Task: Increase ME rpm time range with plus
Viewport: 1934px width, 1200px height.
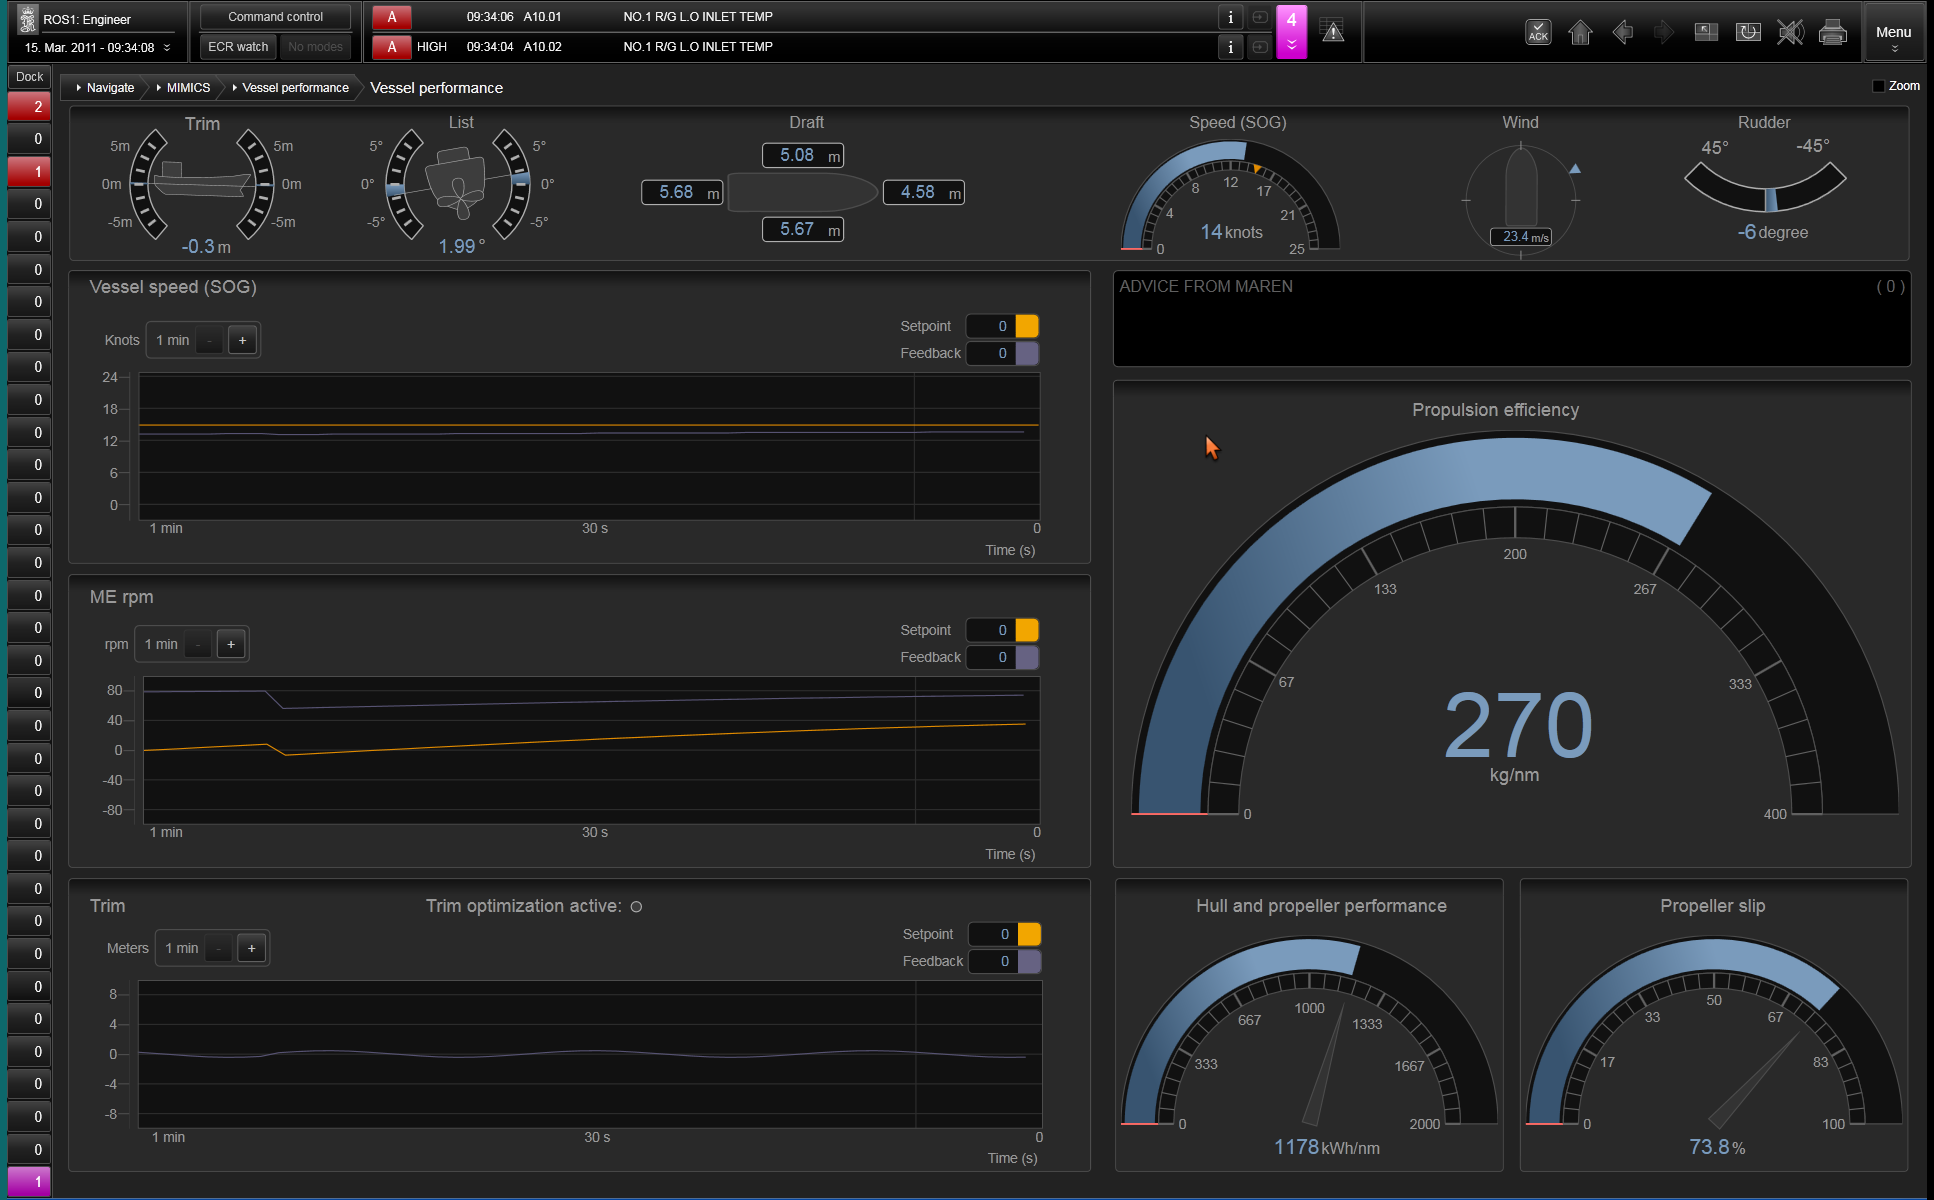Action: [x=231, y=644]
